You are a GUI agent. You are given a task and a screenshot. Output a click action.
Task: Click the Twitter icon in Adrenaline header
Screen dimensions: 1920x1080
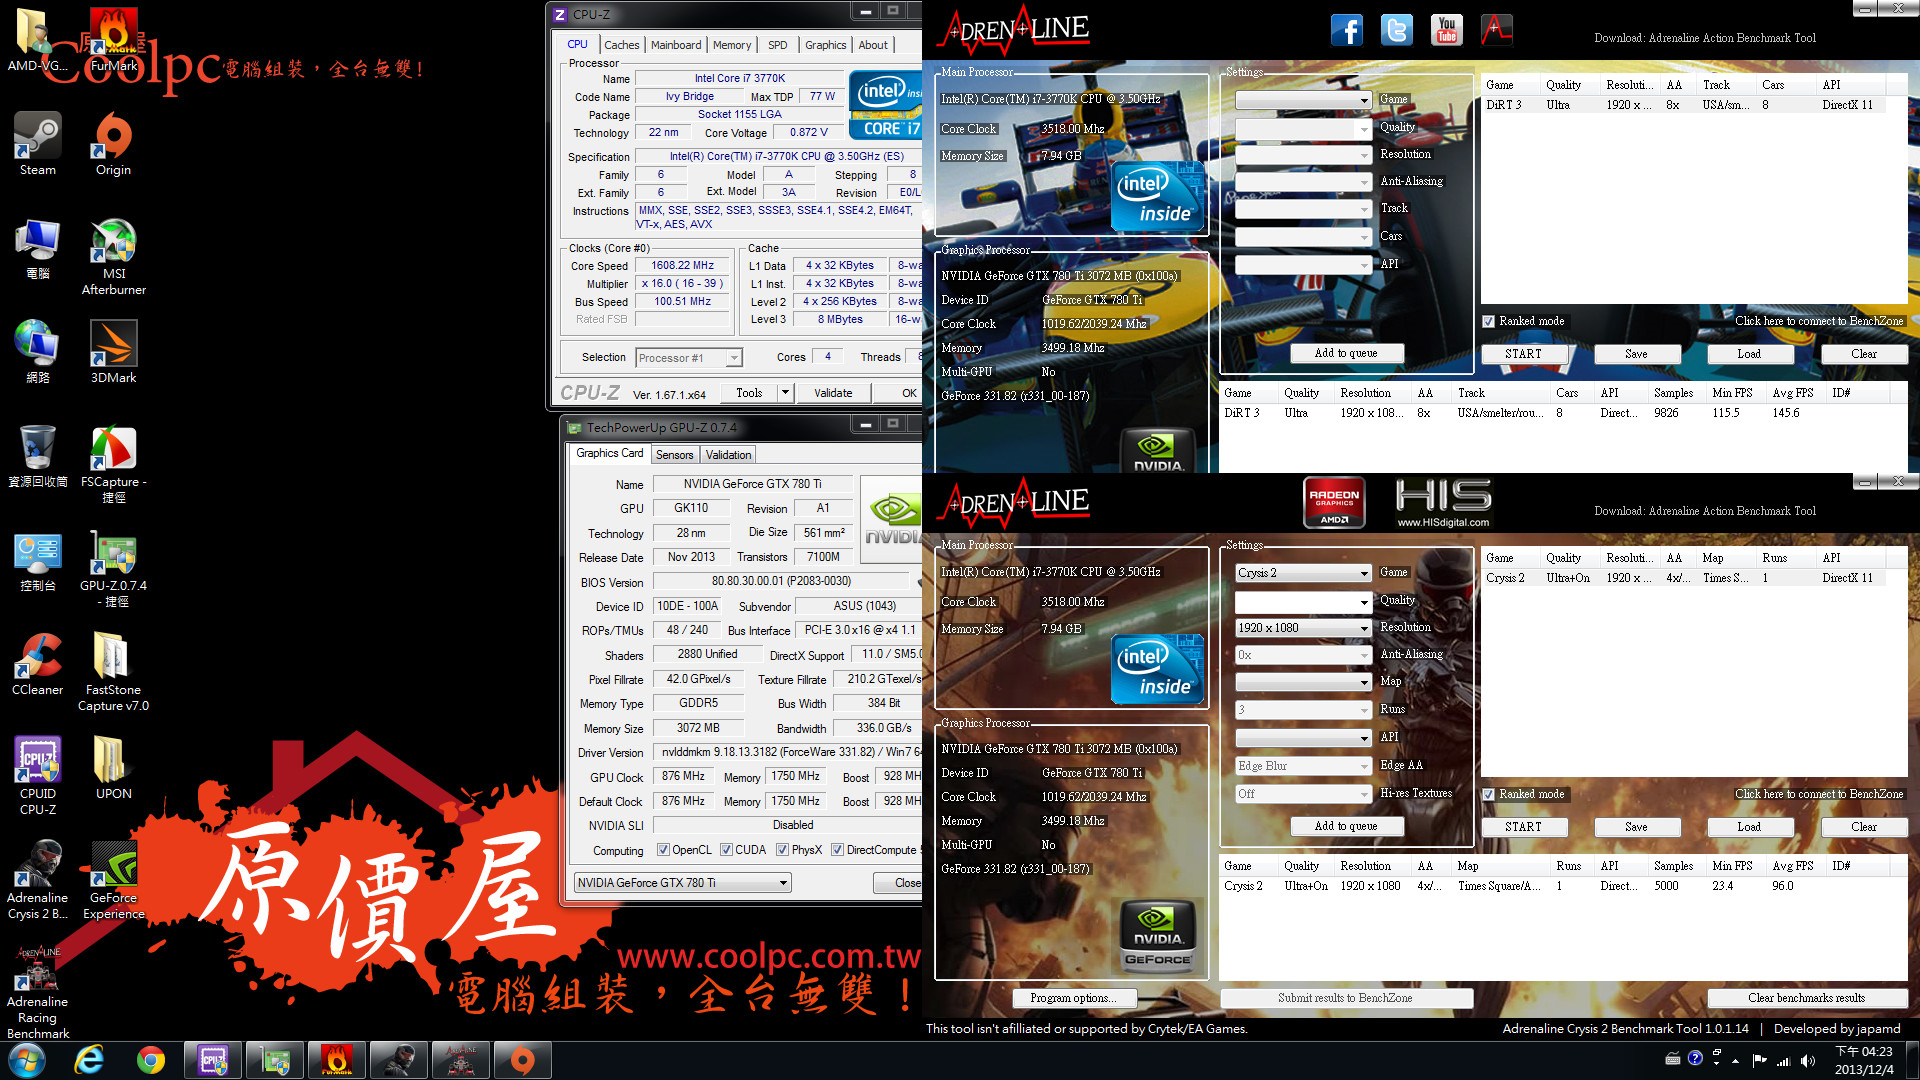pyautogui.click(x=1397, y=30)
